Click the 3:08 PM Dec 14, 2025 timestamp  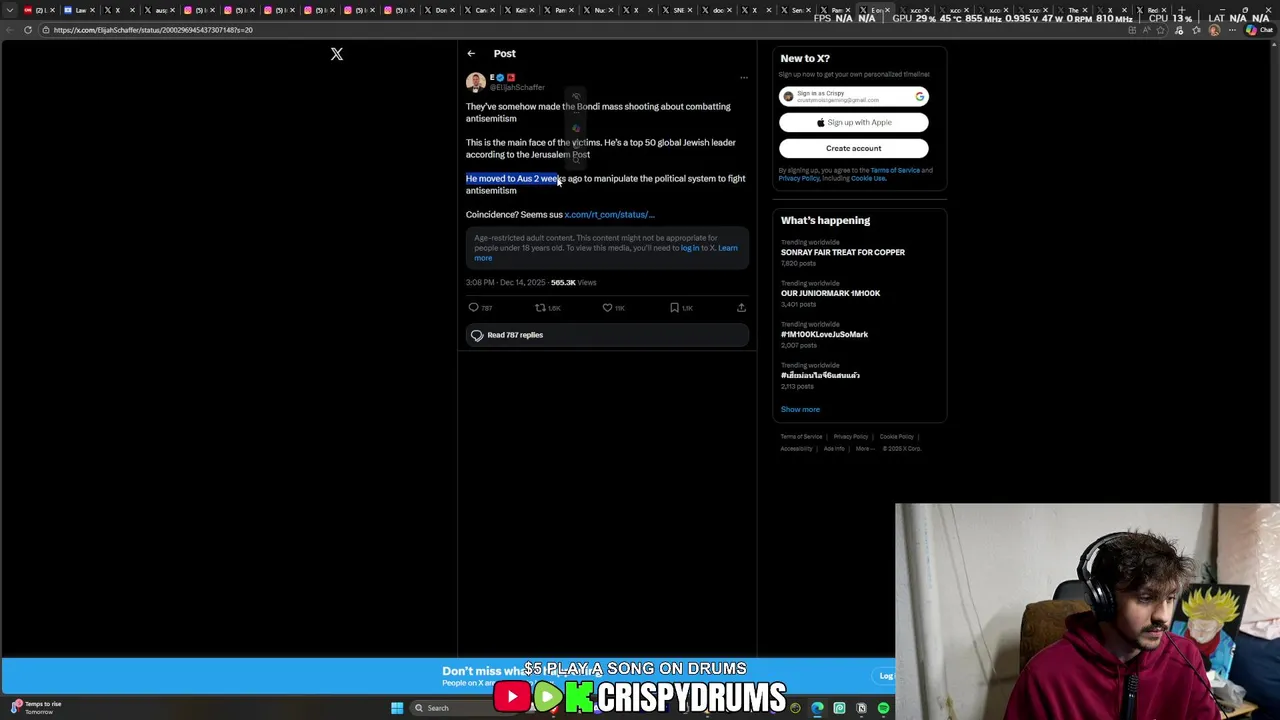click(506, 283)
